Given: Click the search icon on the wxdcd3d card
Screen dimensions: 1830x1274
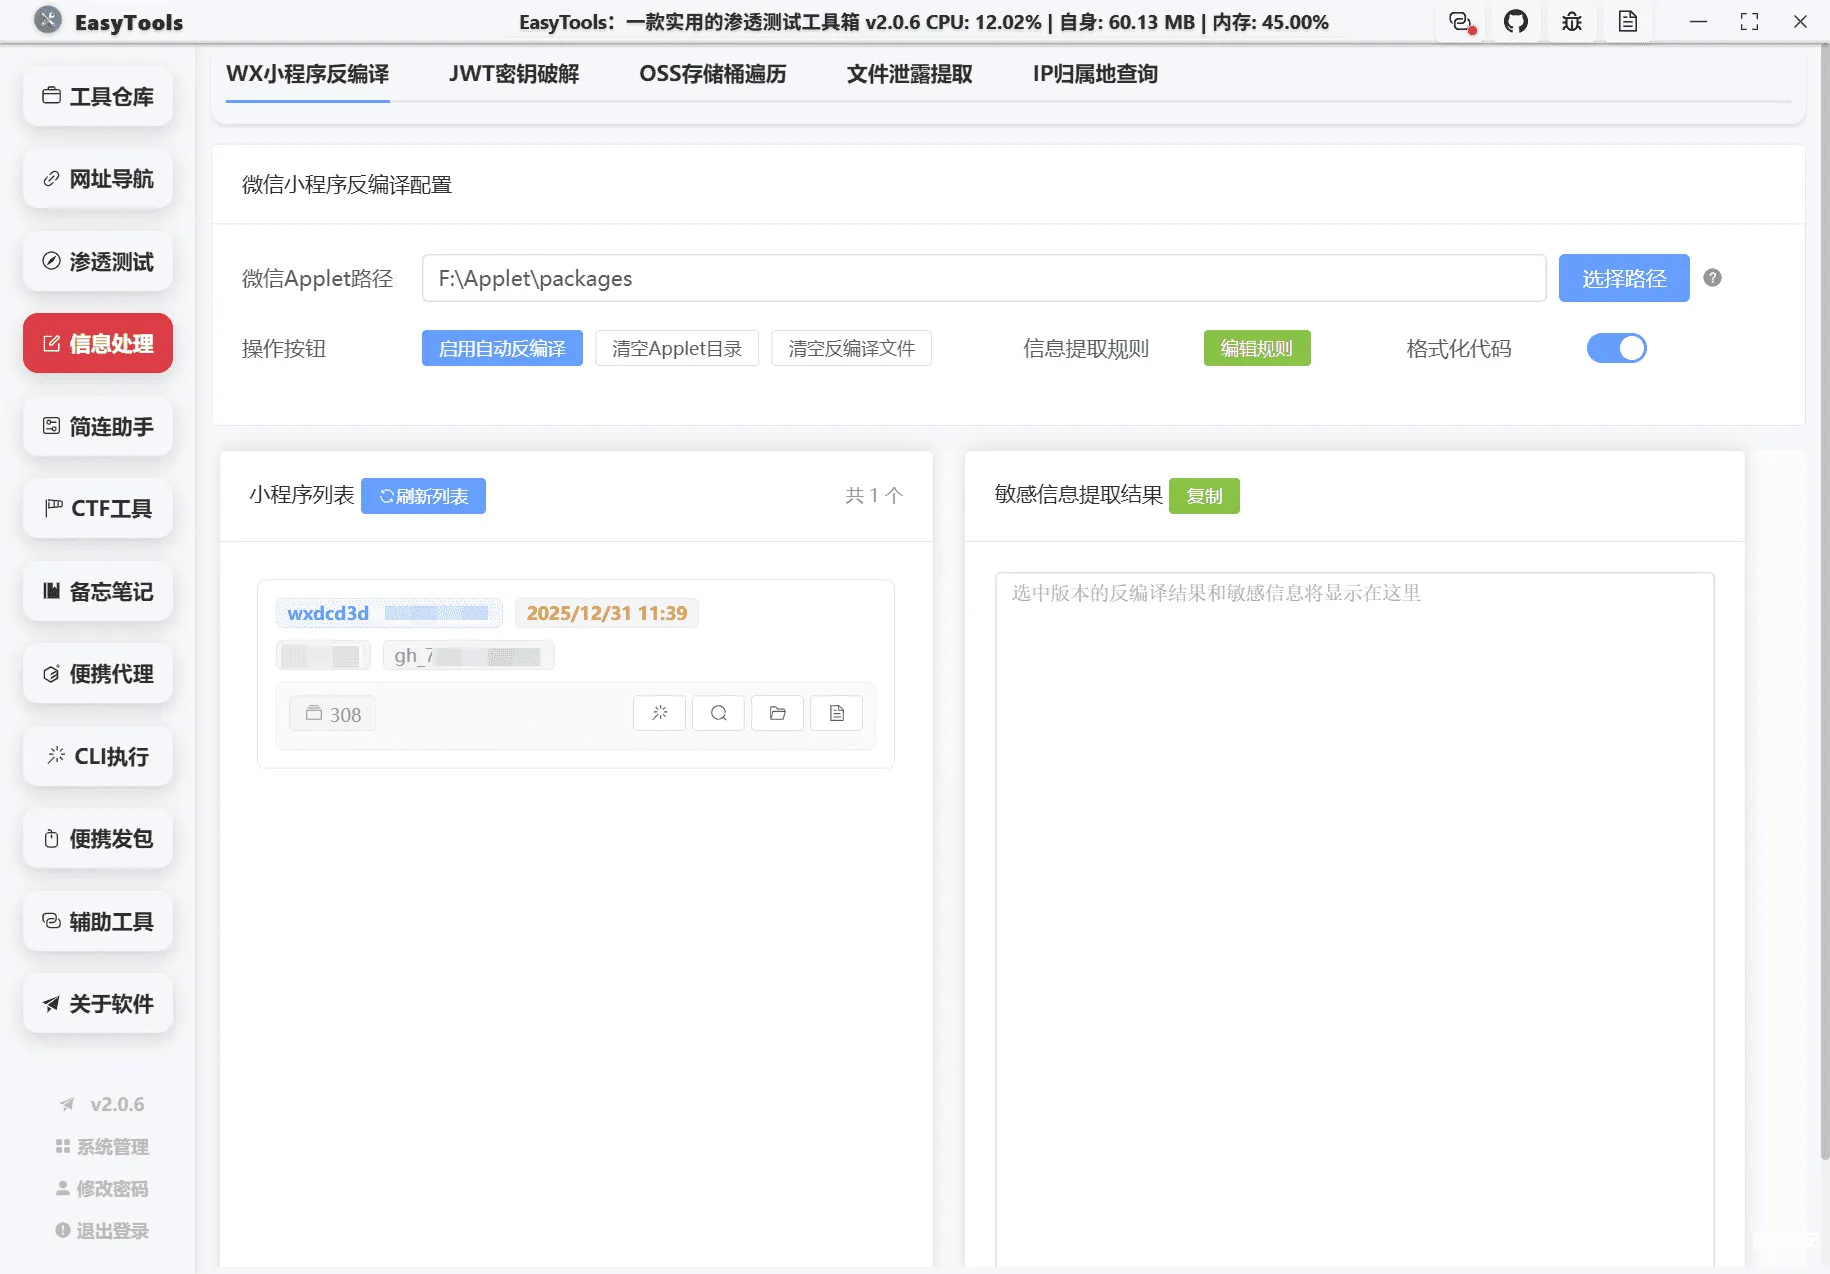Looking at the screenshot, I should 718,713.
